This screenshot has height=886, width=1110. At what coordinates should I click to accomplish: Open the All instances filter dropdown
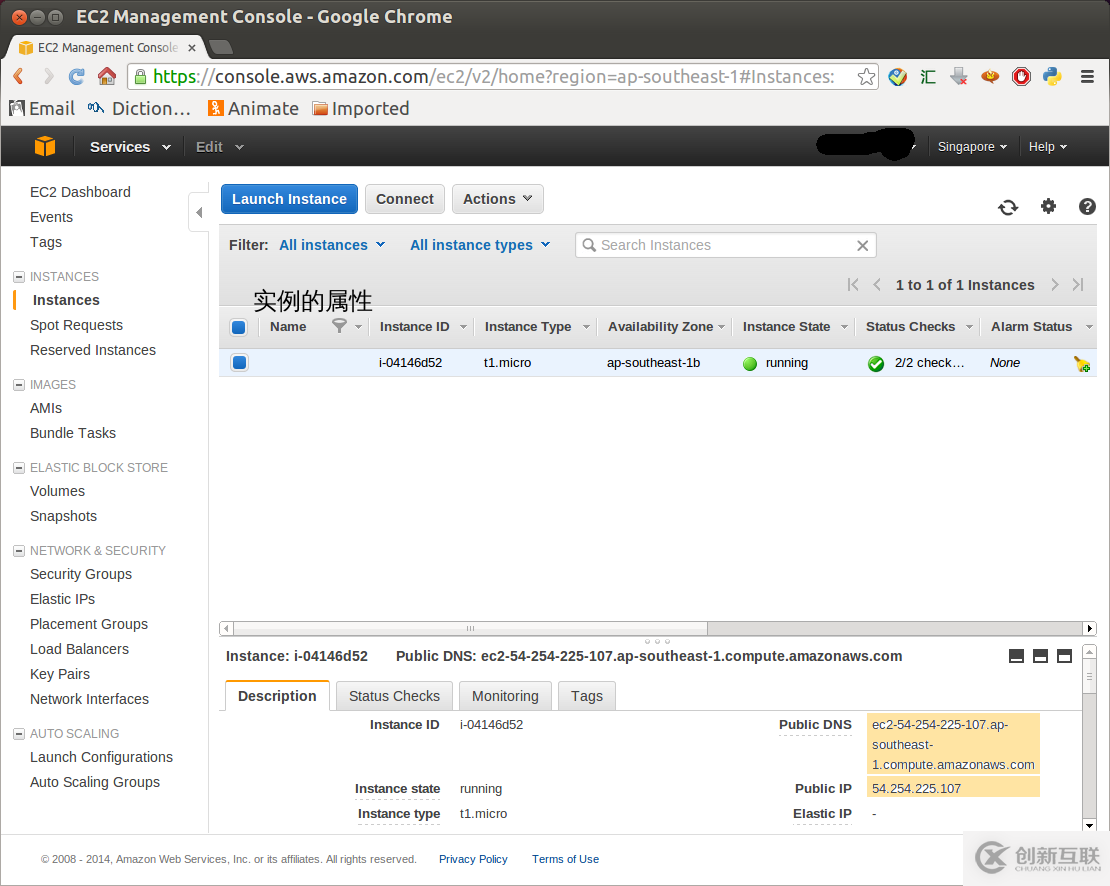[x=332, y=245]
